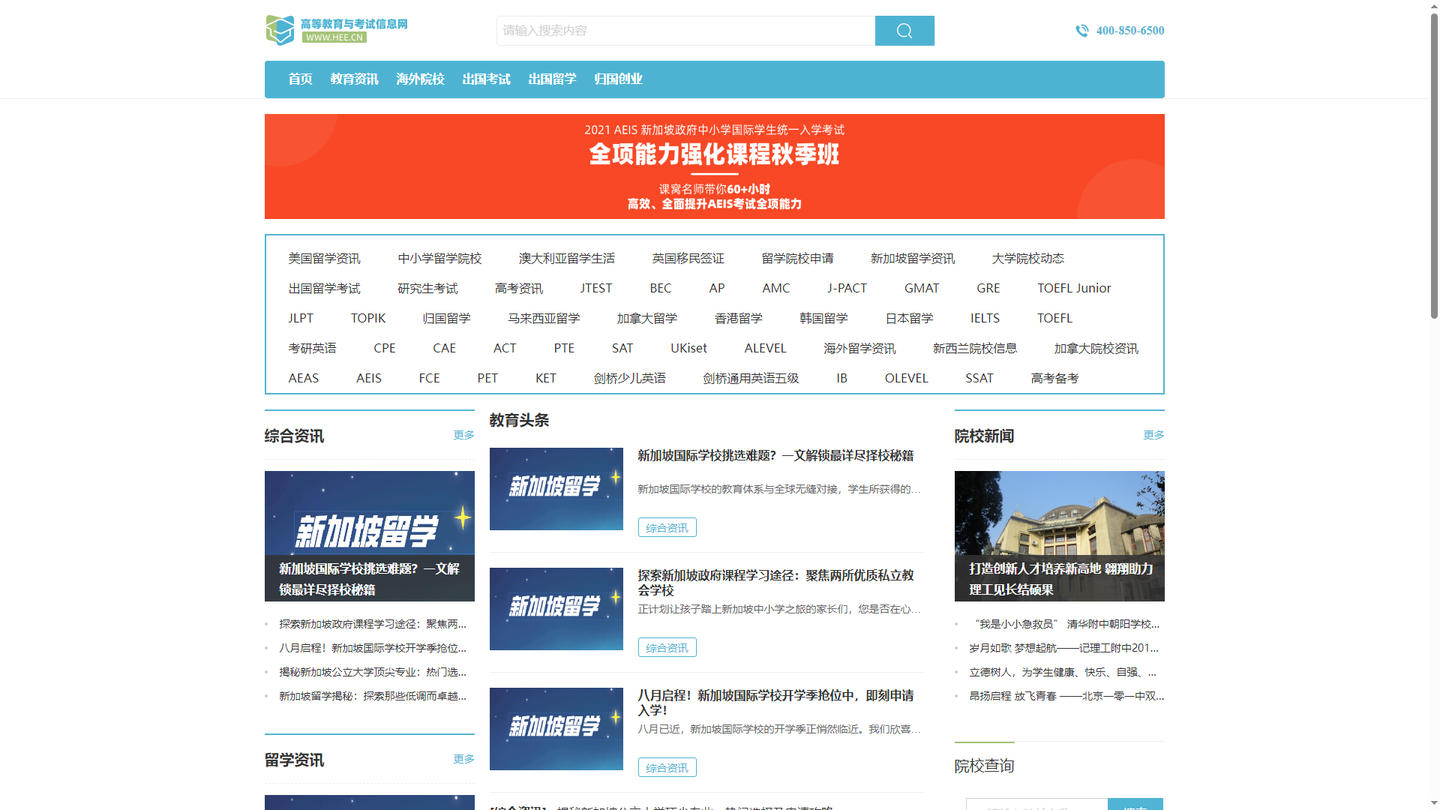Open the AEAS tag
The height and width of the screenshot is (810, 1440).
(304, 378)
